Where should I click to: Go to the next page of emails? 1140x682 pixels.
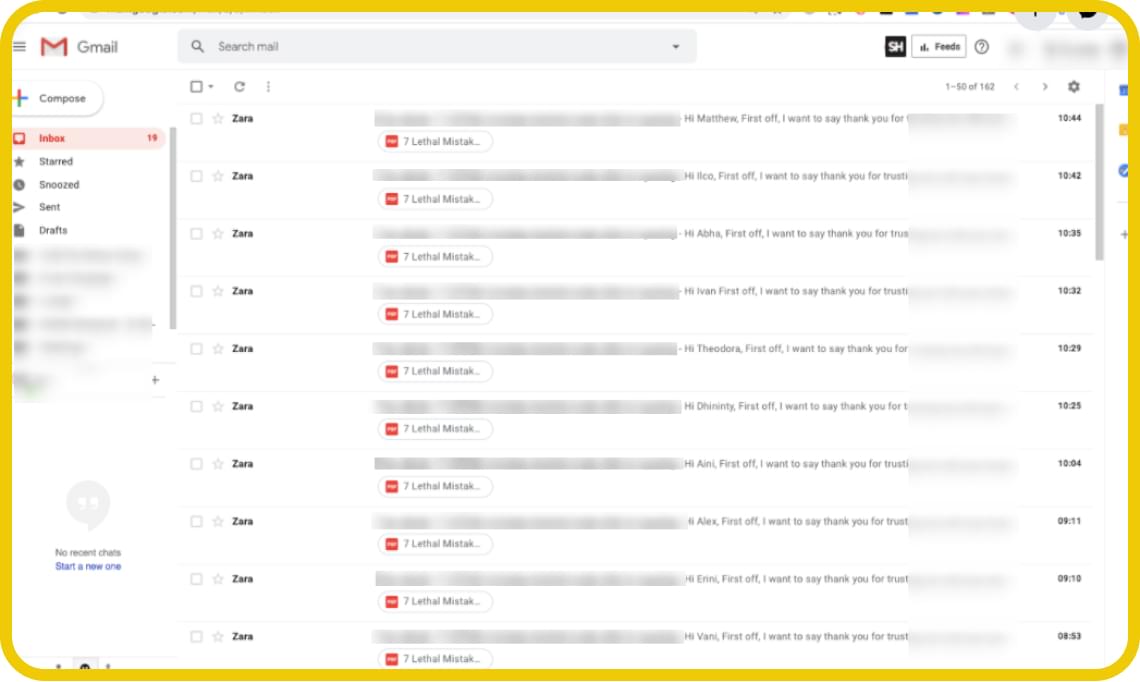click(x=1045, y=87)
